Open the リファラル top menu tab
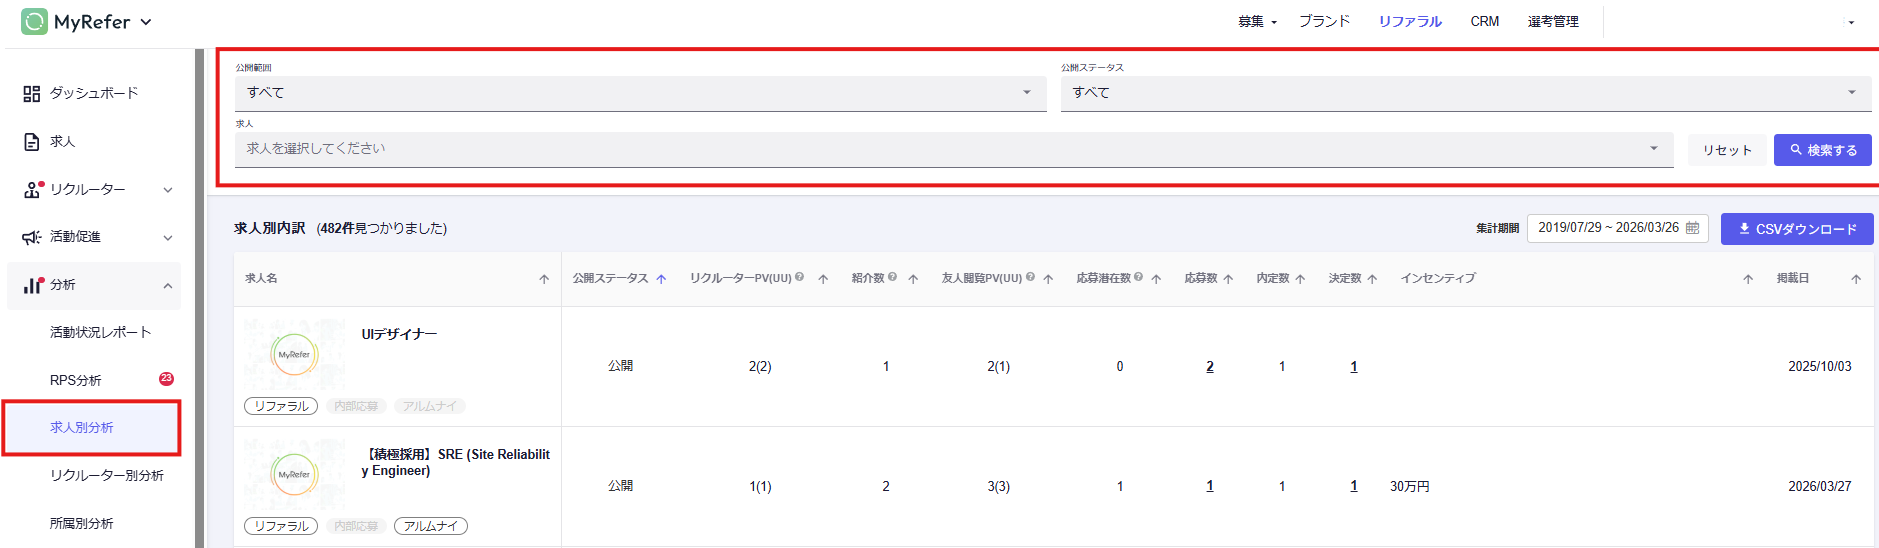This screenshot has width=1879, height=548. [1409, 21]
